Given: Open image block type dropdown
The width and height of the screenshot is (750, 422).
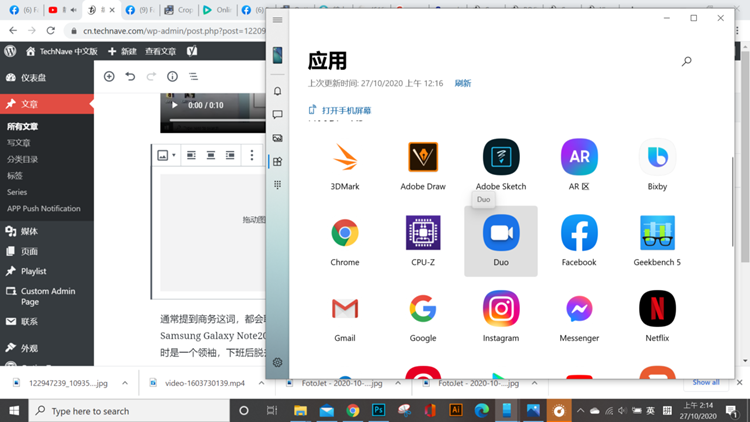Looking at the screenshot, I should (x=166, y=155).
